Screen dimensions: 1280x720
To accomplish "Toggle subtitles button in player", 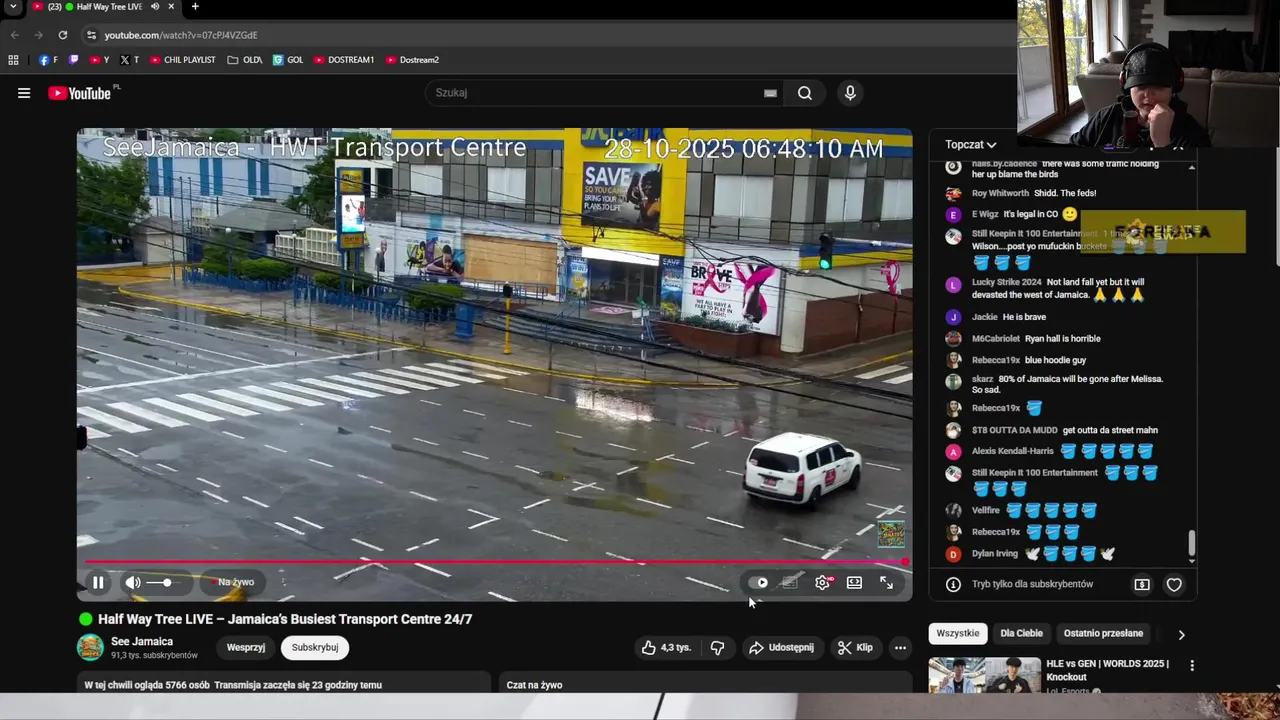I will click(x=790, y=582).
